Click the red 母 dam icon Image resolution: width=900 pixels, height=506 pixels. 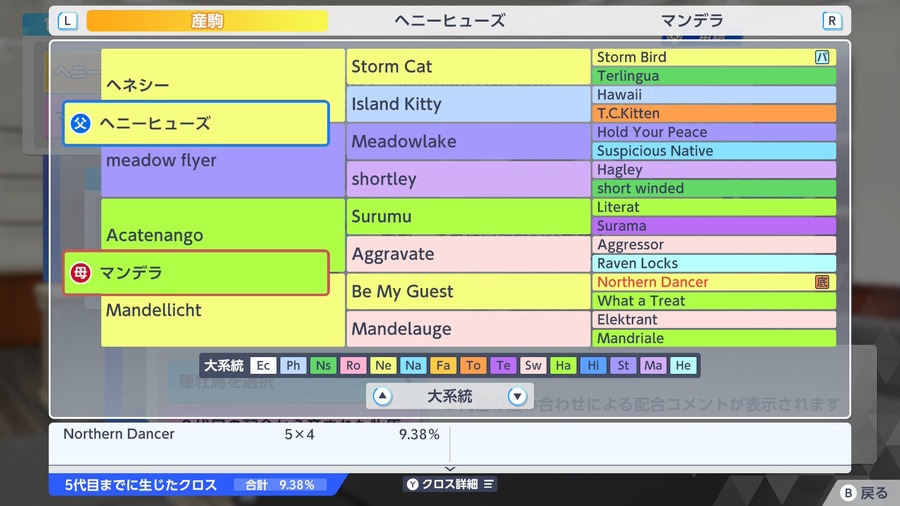(80, 273)
